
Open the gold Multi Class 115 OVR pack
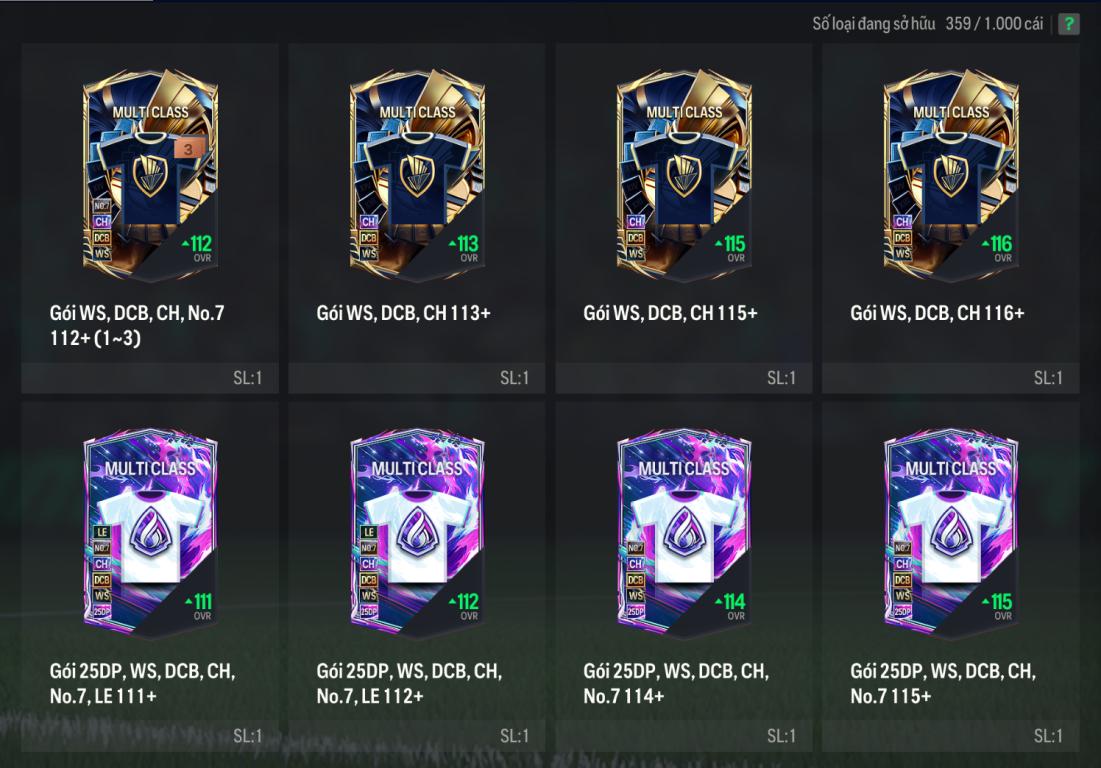684,175
